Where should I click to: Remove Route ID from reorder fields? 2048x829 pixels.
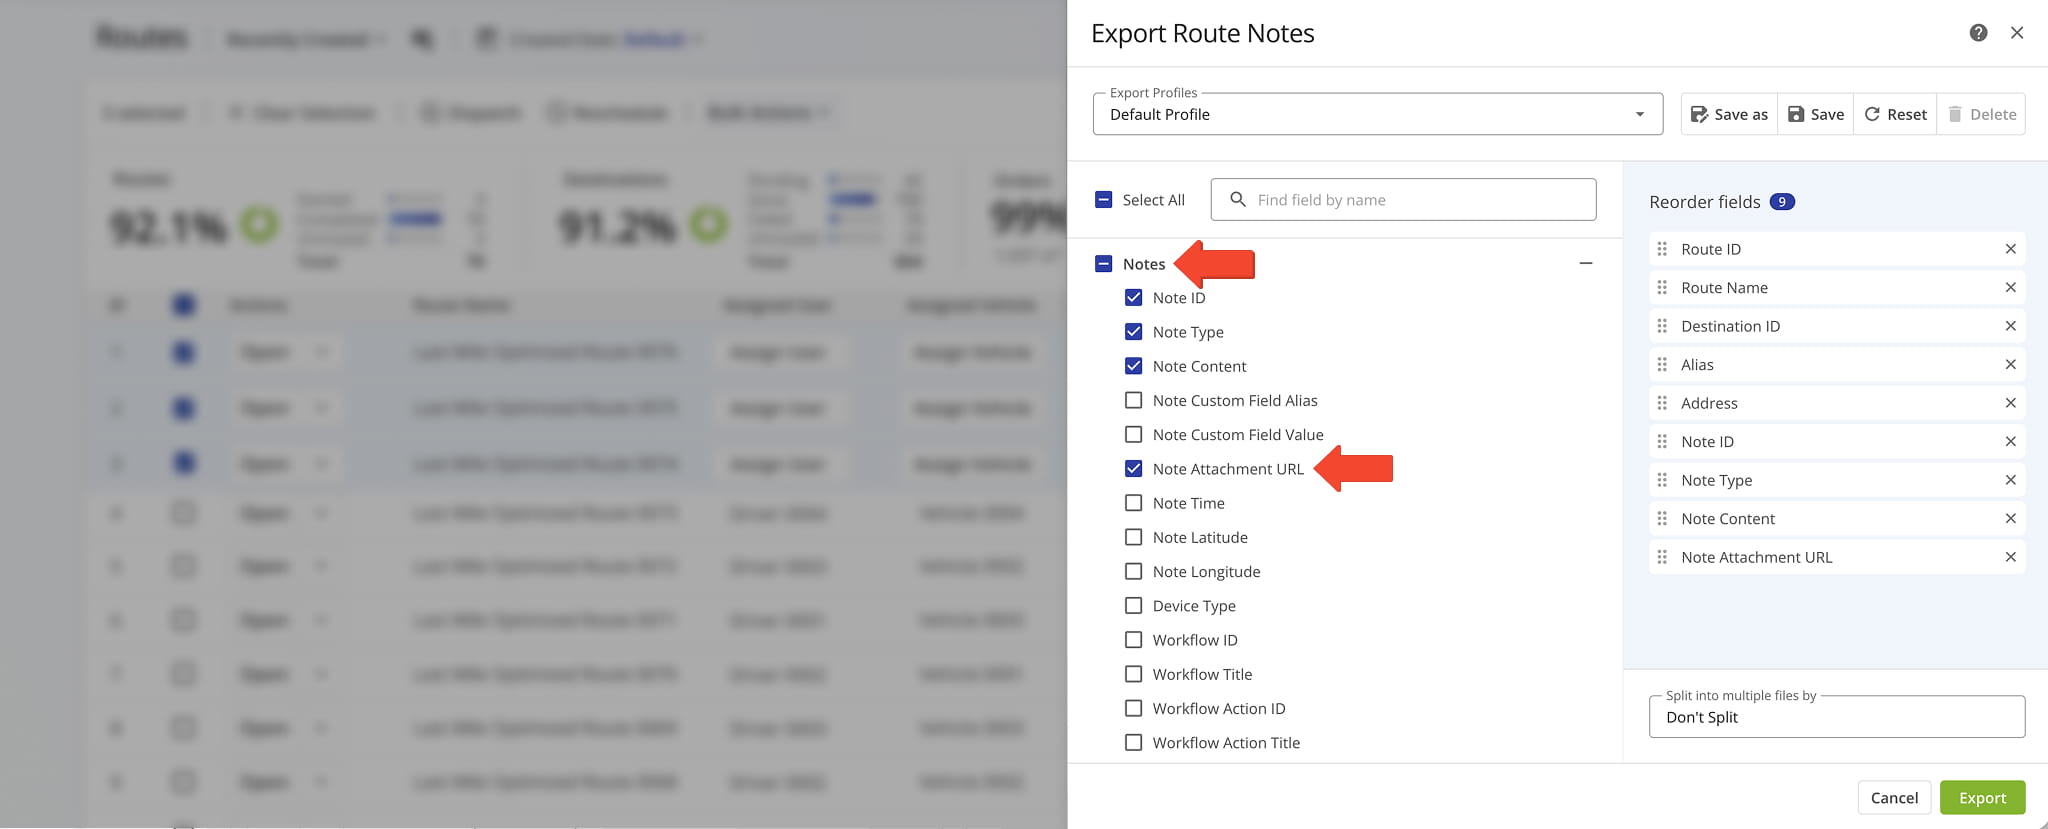point(2010,249)
